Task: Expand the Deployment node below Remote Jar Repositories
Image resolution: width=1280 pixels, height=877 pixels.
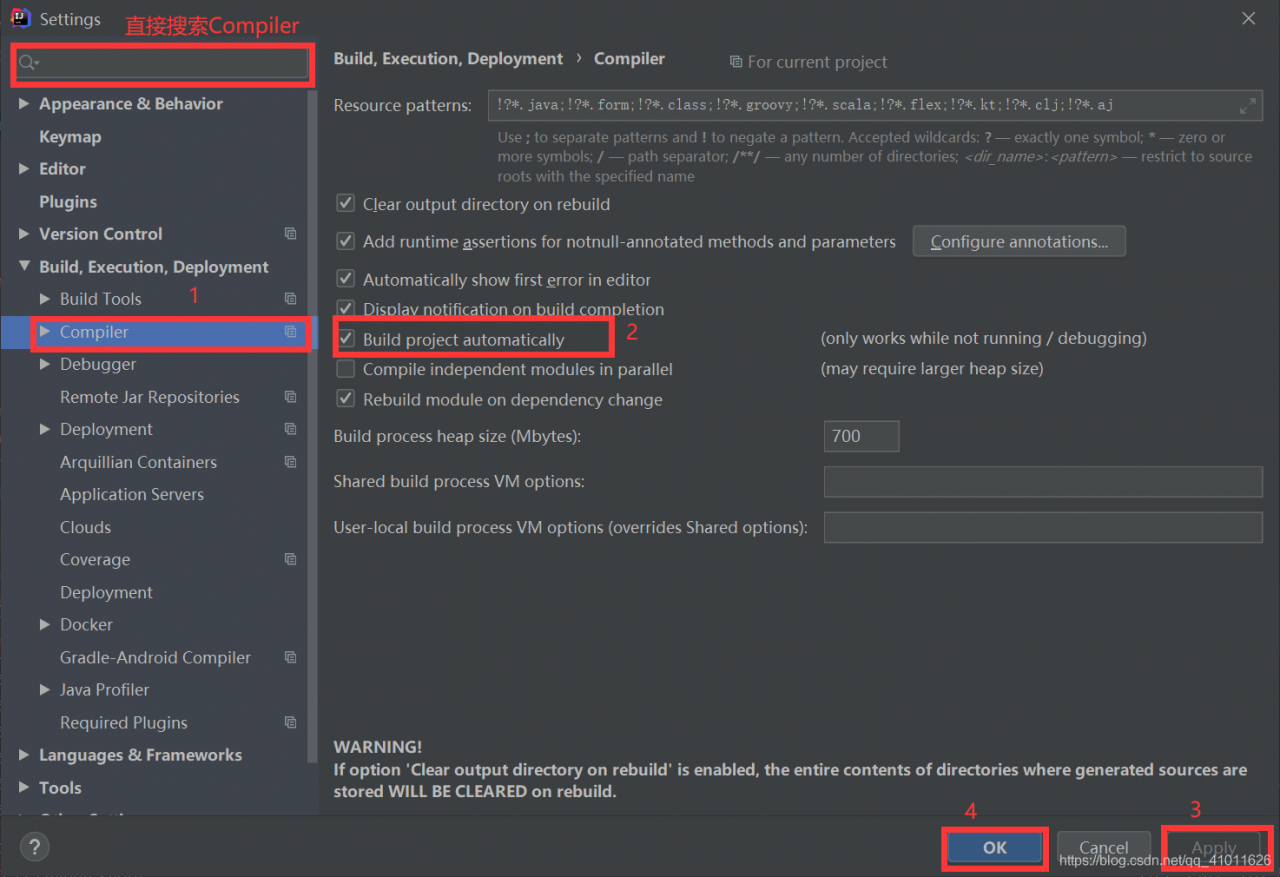Action: [x=45, y=429]
